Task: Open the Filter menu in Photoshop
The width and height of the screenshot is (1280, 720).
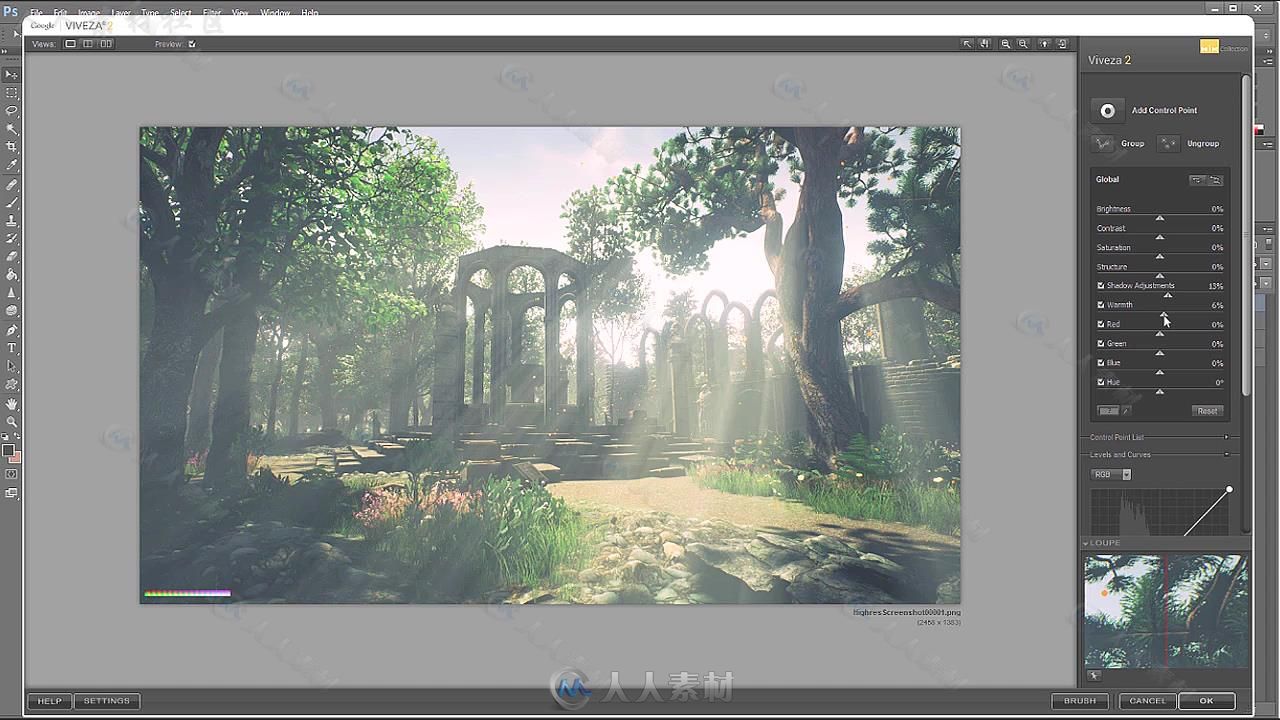Action: [x=212, y=13]
